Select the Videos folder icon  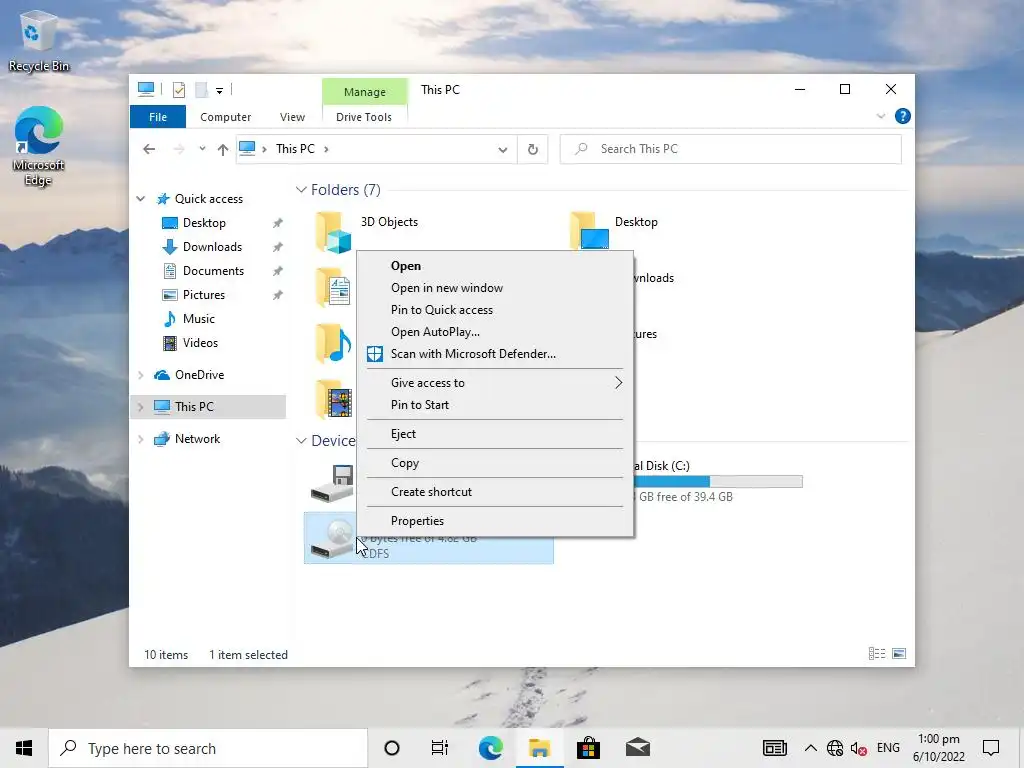334,400
